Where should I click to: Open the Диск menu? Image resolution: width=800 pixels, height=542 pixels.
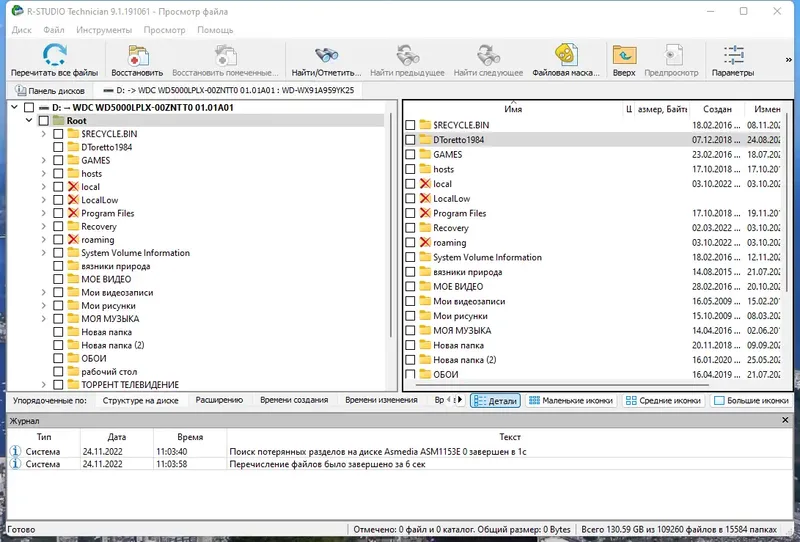tap(21, 30)
